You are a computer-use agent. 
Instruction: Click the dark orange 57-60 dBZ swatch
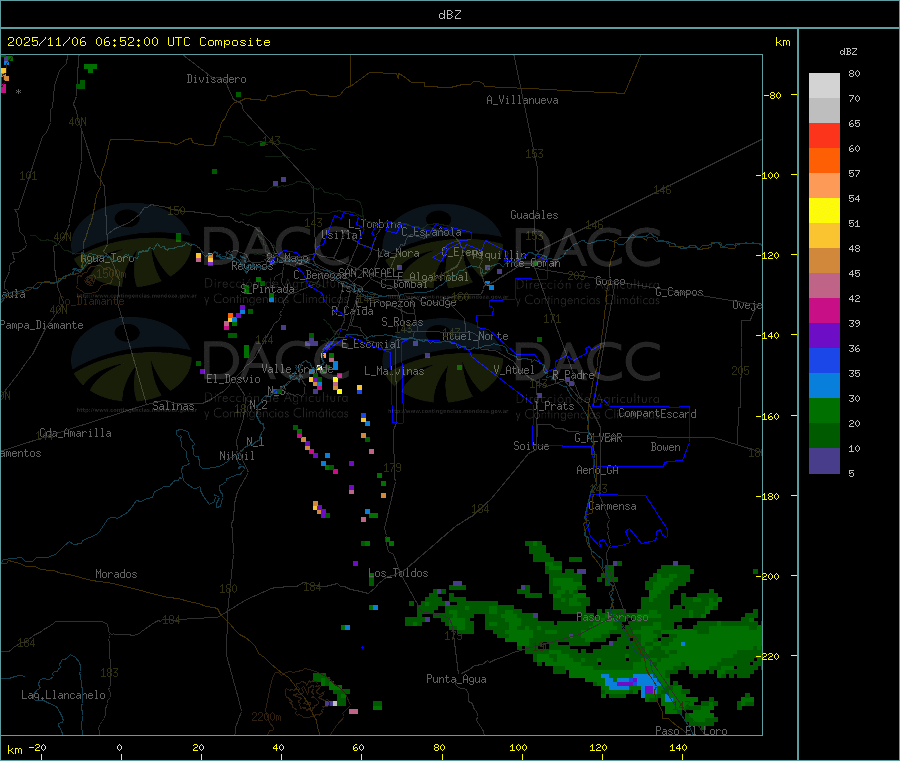(x=824, y=161)
